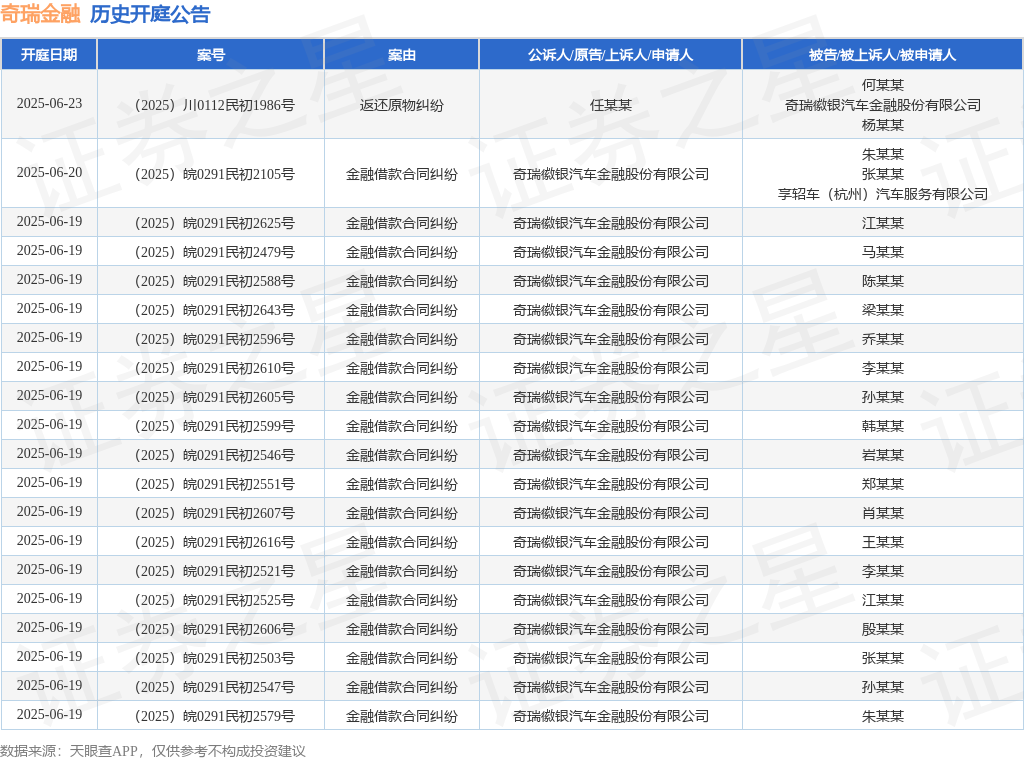Click defendant 何某某

[882, 85]
